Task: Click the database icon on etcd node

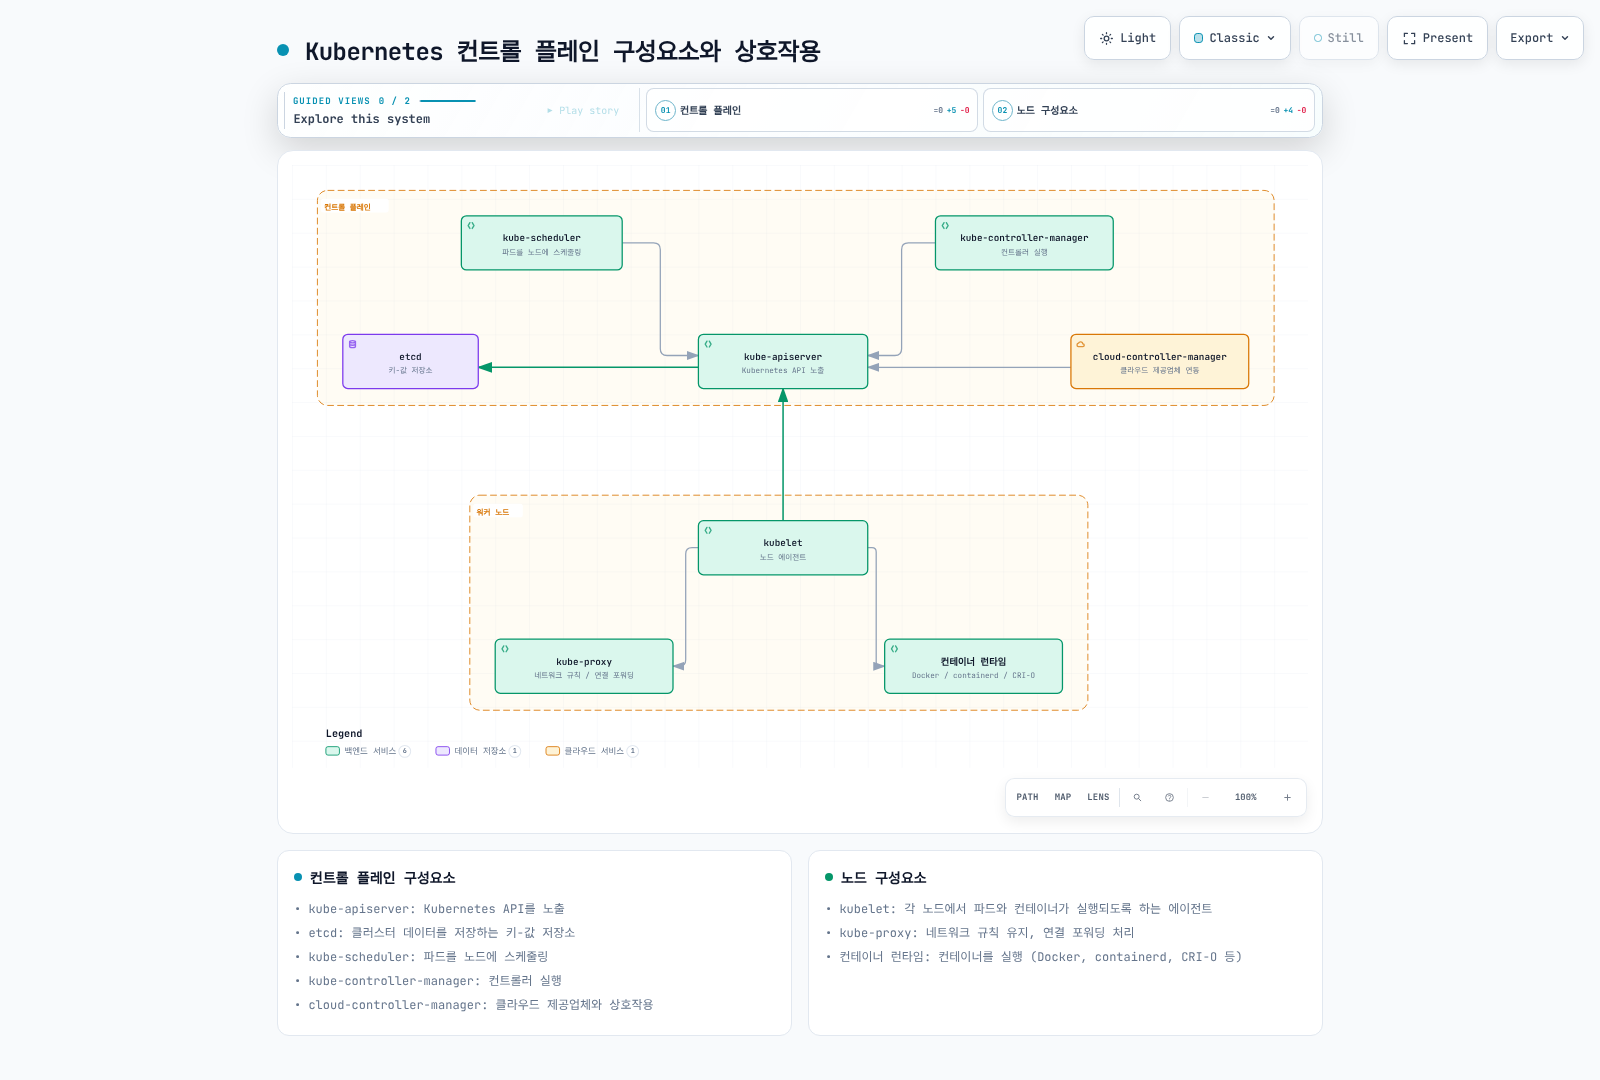Action: tap(352, 344)
